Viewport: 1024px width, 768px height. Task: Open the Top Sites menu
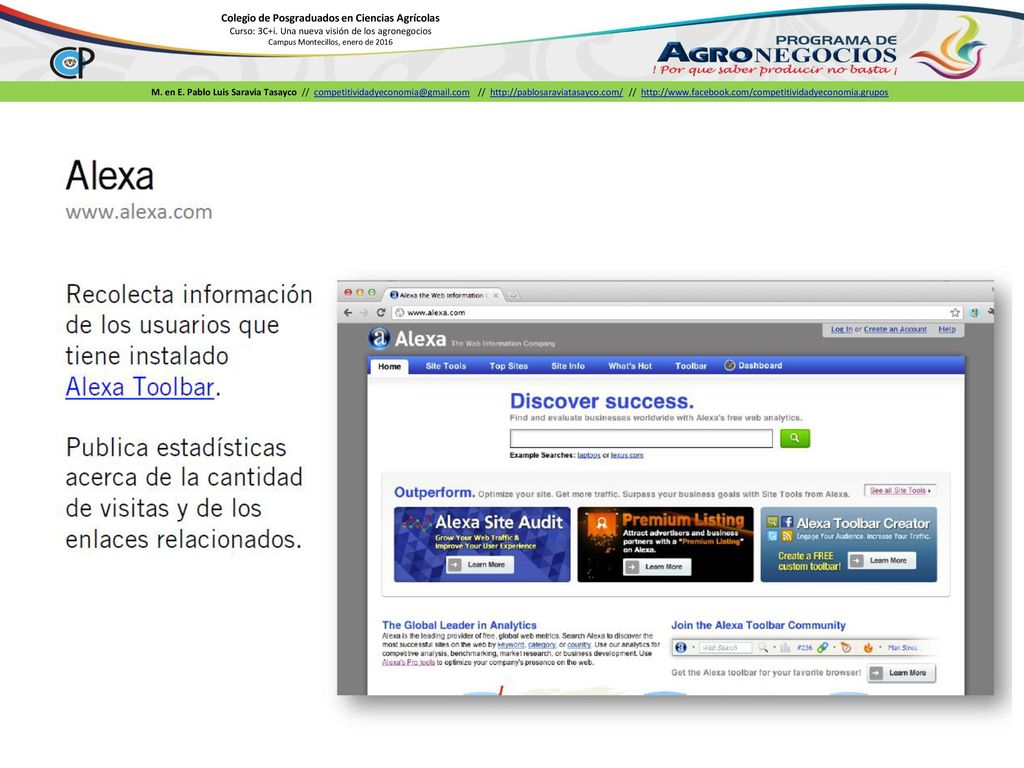(509, 366)
